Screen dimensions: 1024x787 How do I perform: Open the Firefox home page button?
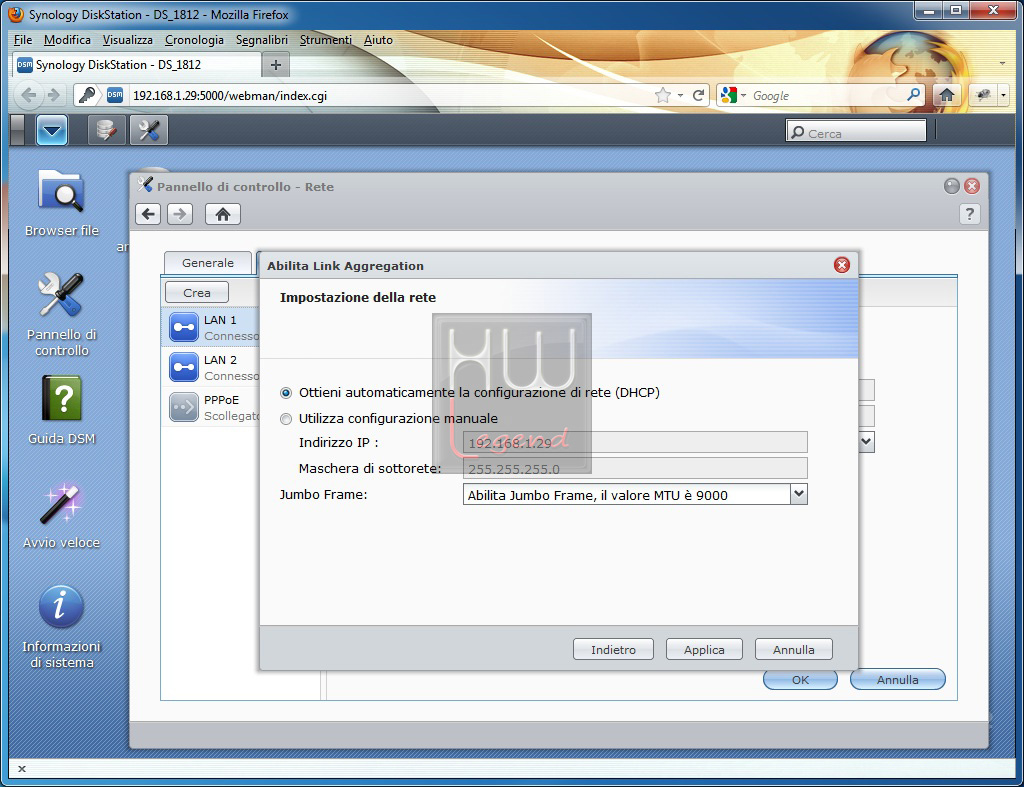pyautogui.click(x=946, y=95)
